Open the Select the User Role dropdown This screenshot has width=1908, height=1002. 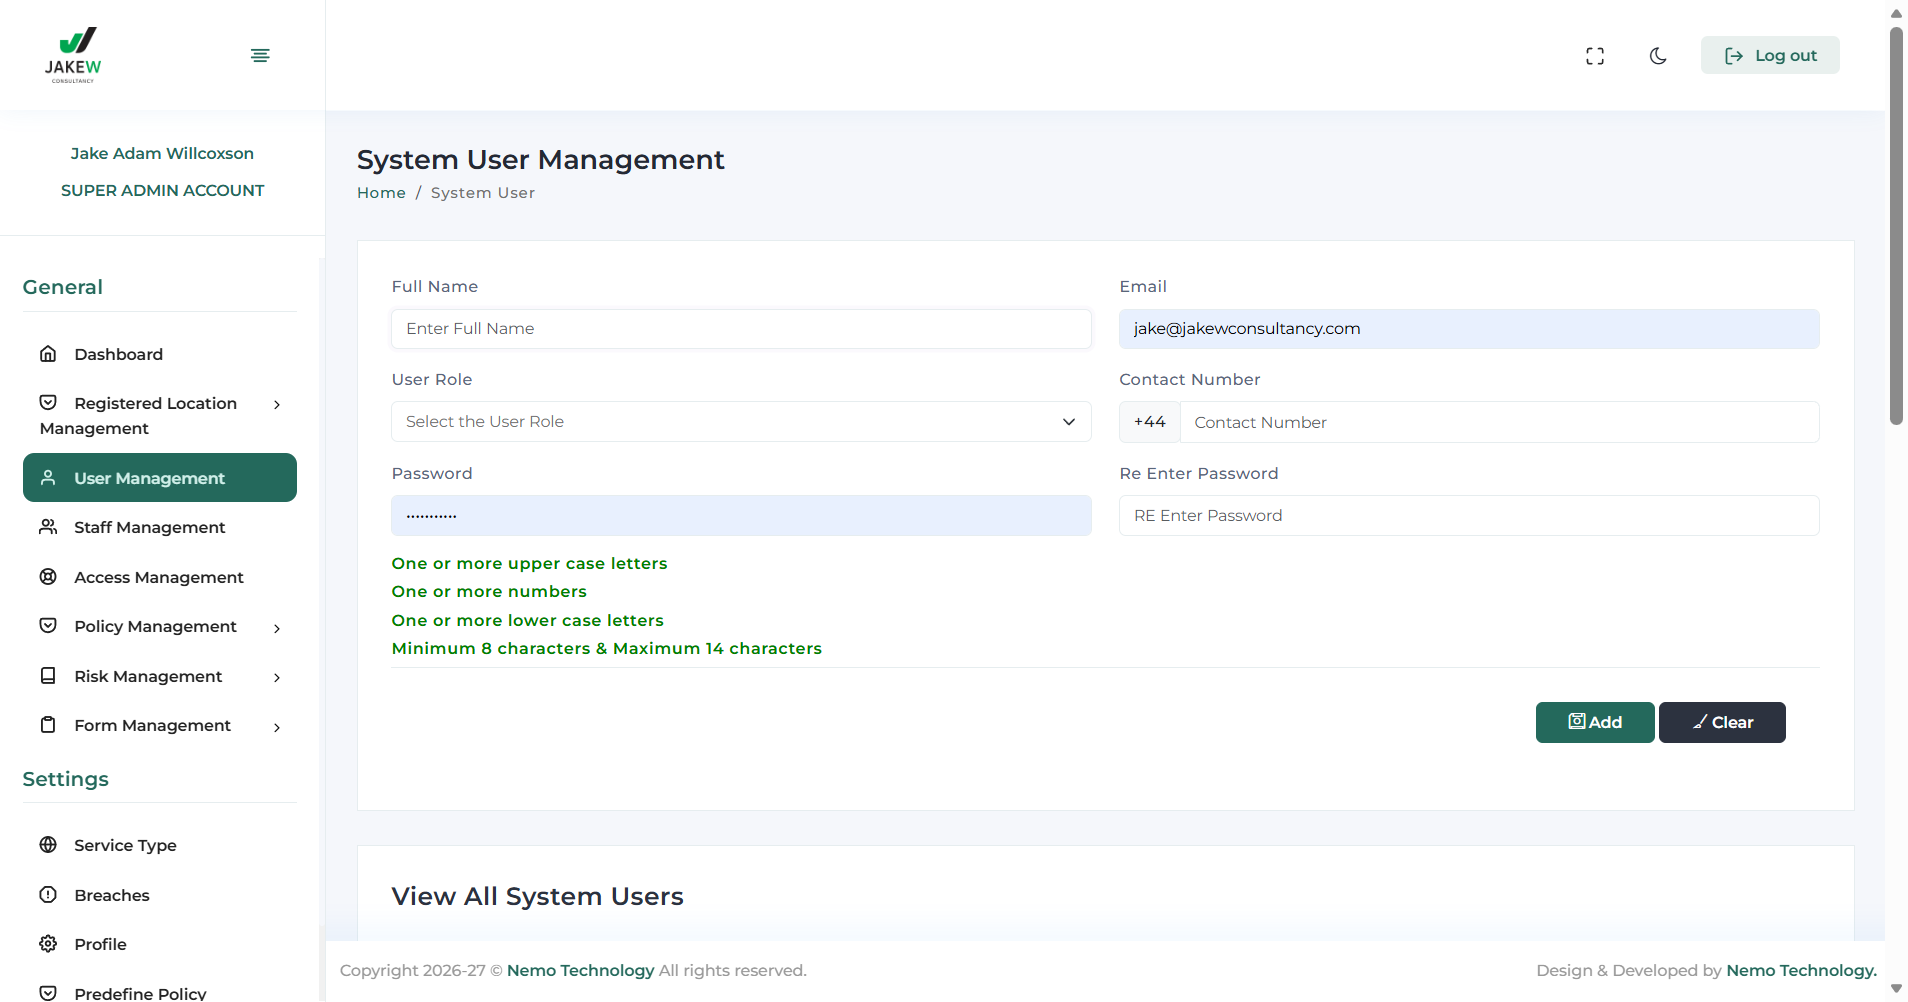[740, 422]
